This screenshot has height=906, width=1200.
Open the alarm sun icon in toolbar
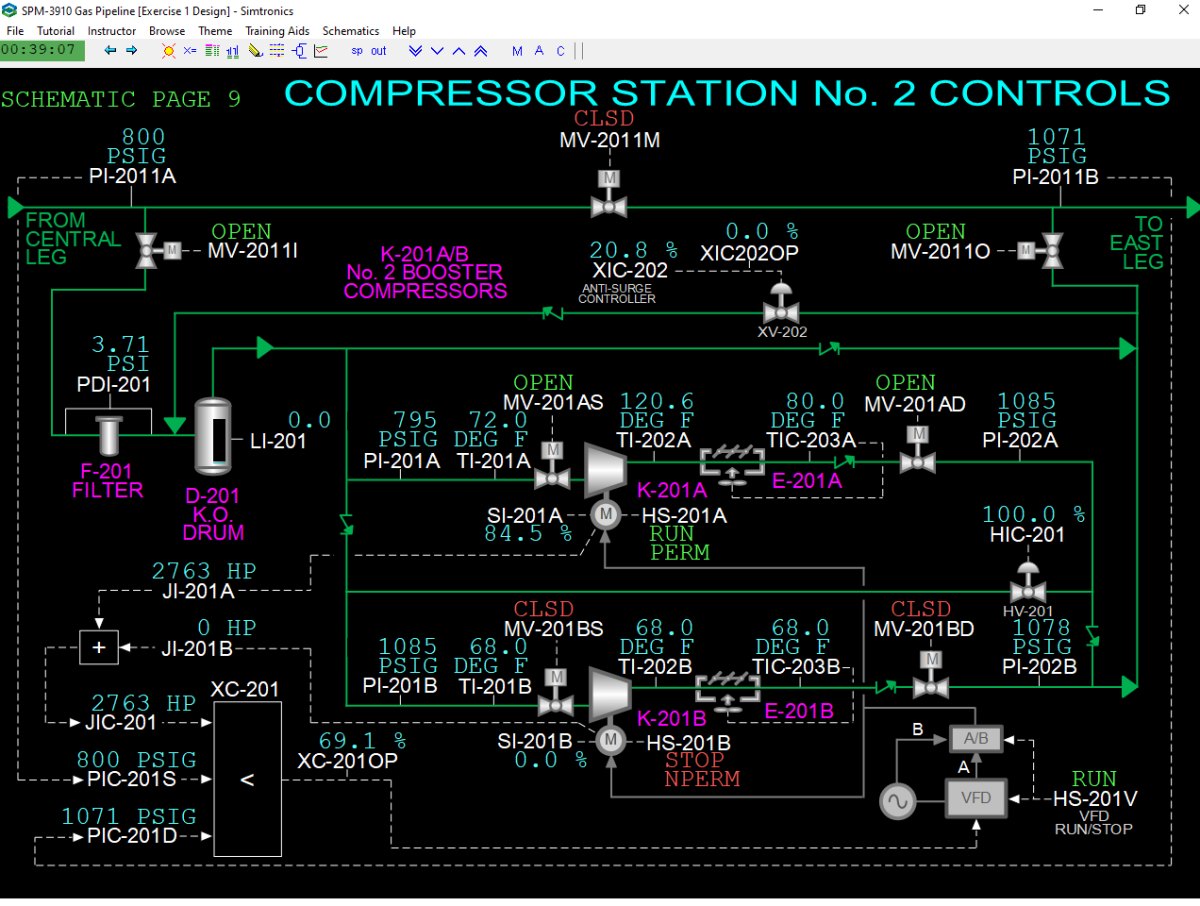pyautogui.click(x=168, y=50)
